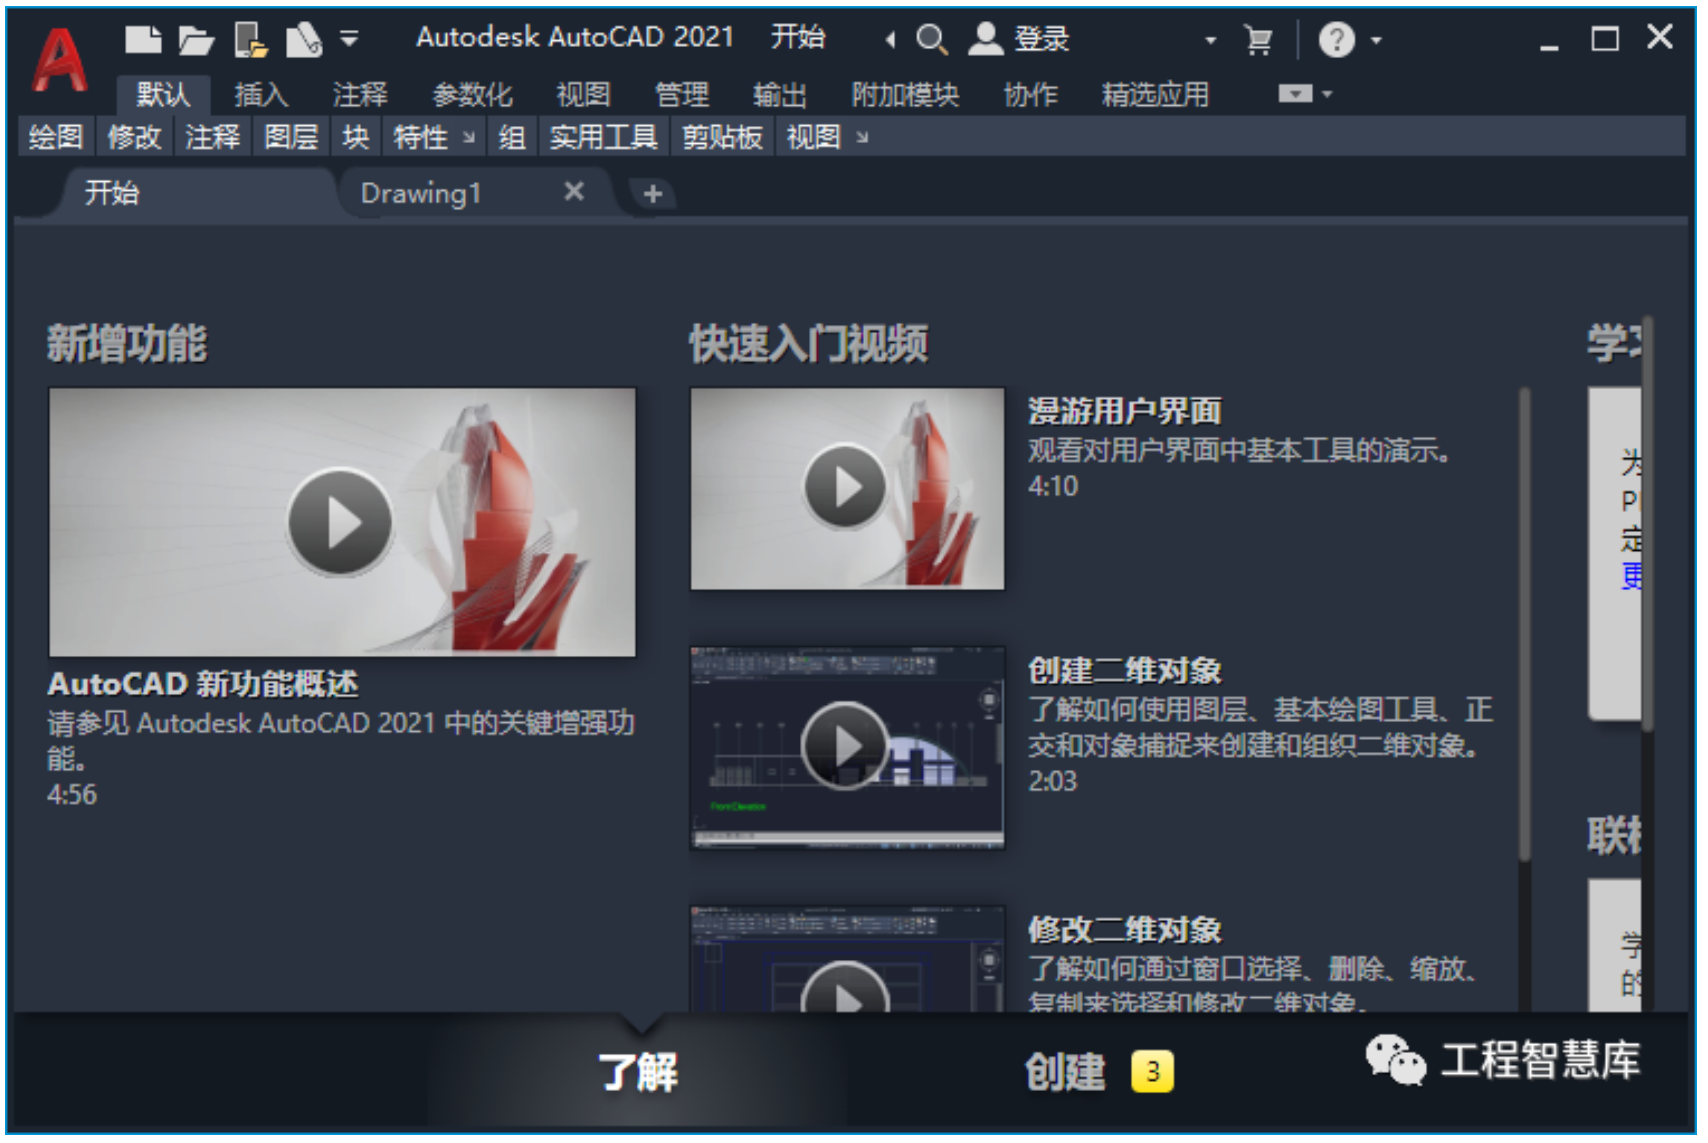Image resolution: width=1708 pixels, height=1143 pixels.
Task: Open the 块 panel
Action: (355, 137)
